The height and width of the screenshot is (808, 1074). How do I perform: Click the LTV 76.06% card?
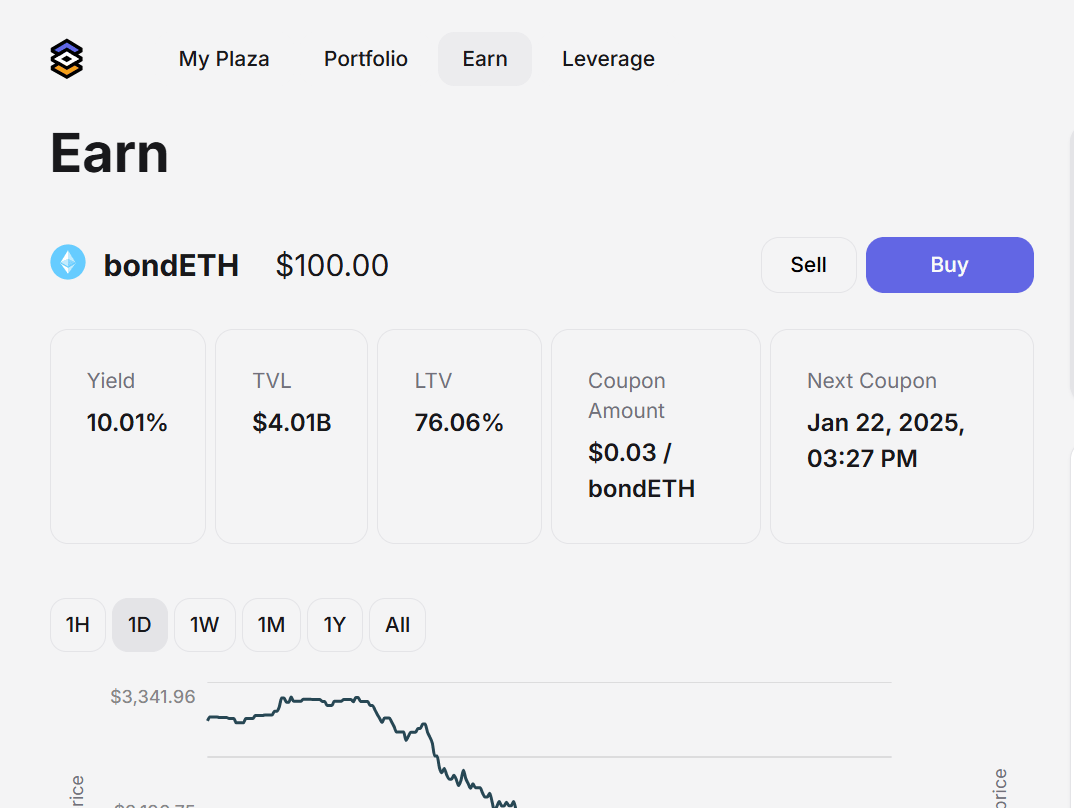[x=459, y=436]
